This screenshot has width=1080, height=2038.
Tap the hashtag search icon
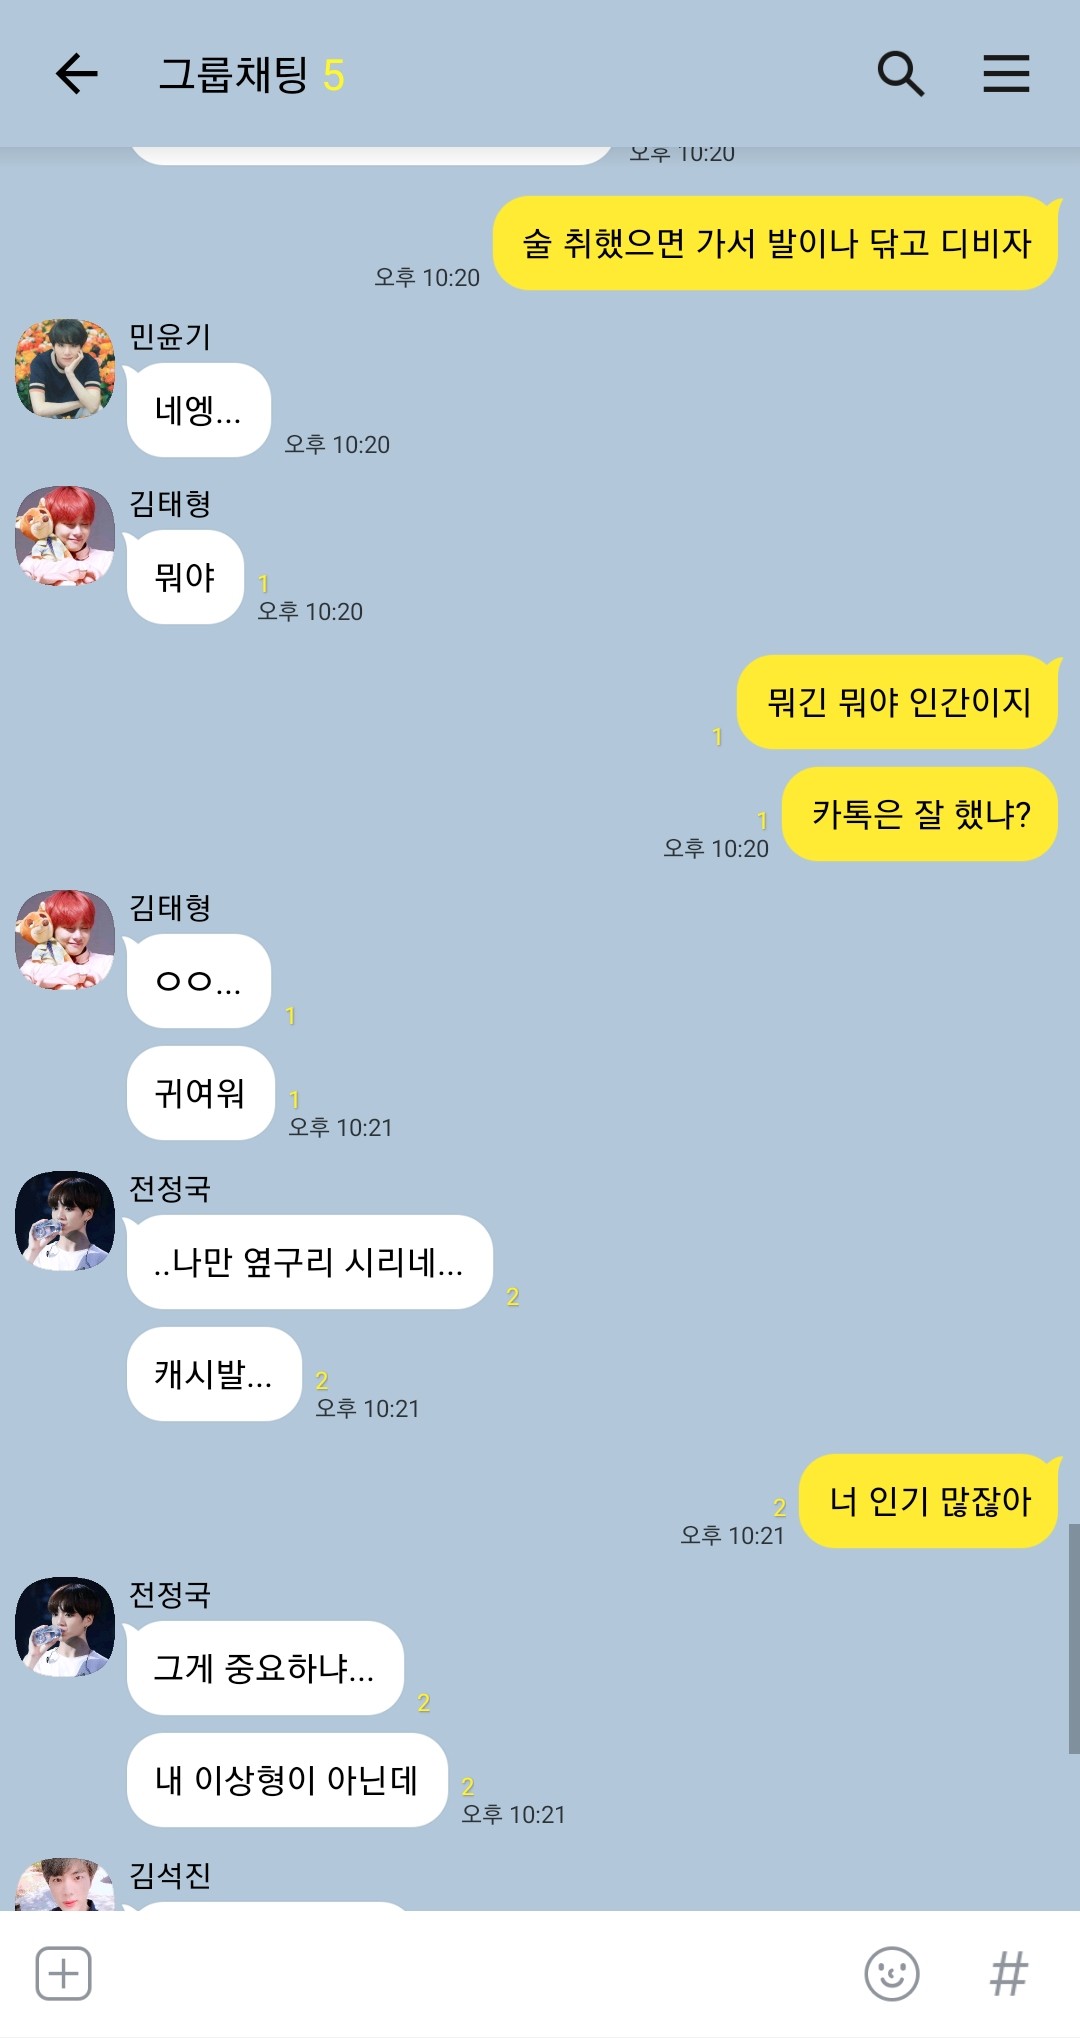point(1008,1973)
